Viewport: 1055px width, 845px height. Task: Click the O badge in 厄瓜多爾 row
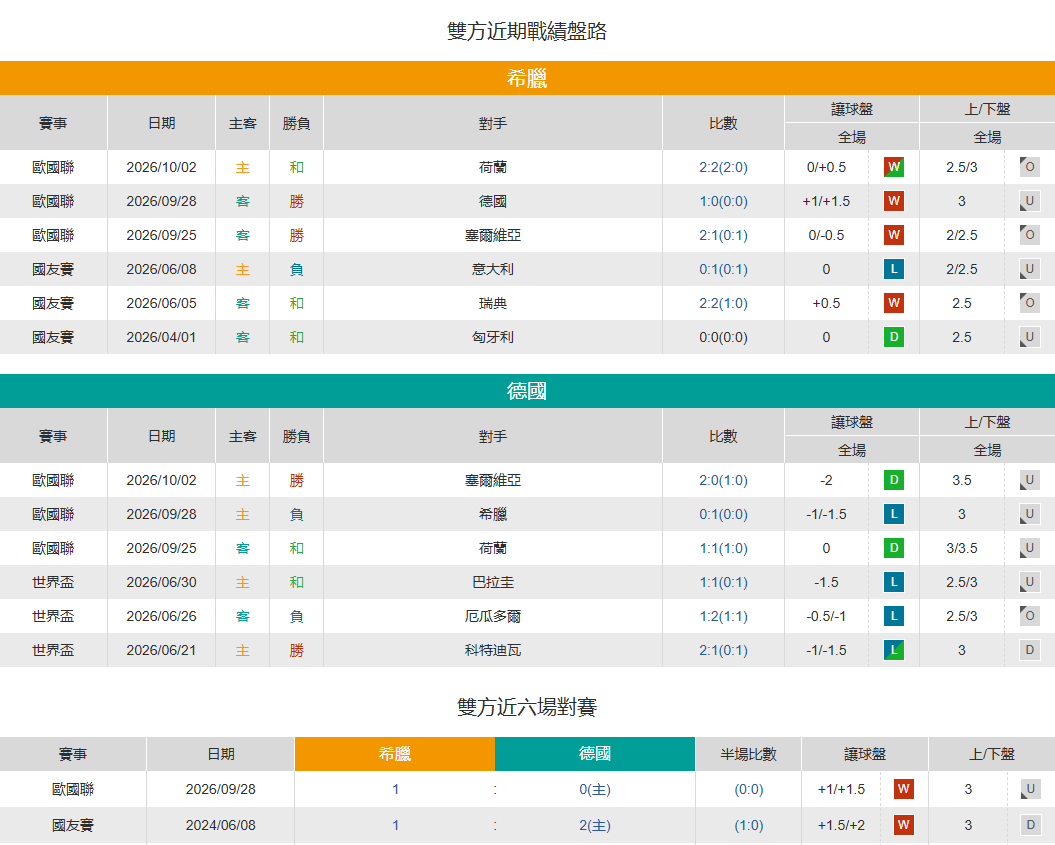click(x=1029, y=616)
